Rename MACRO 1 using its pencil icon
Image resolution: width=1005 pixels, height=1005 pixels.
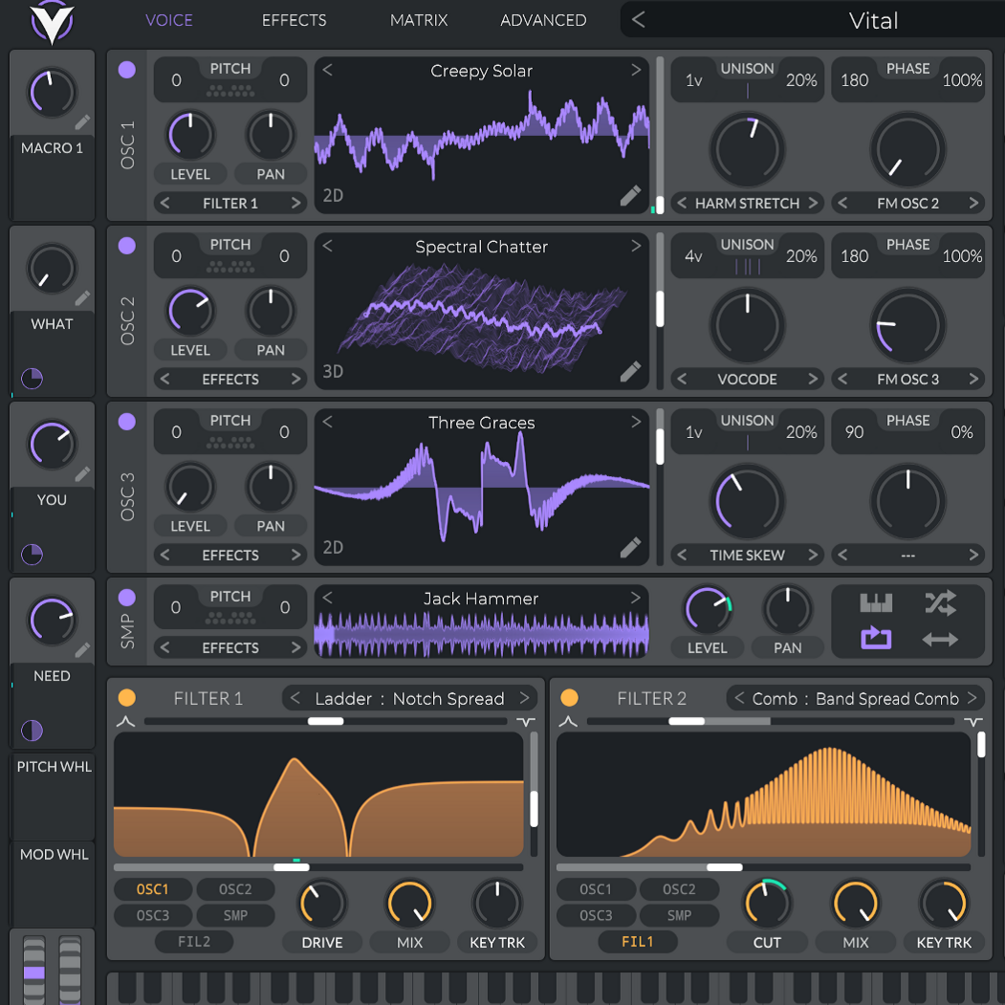click(x=82, y=122)
